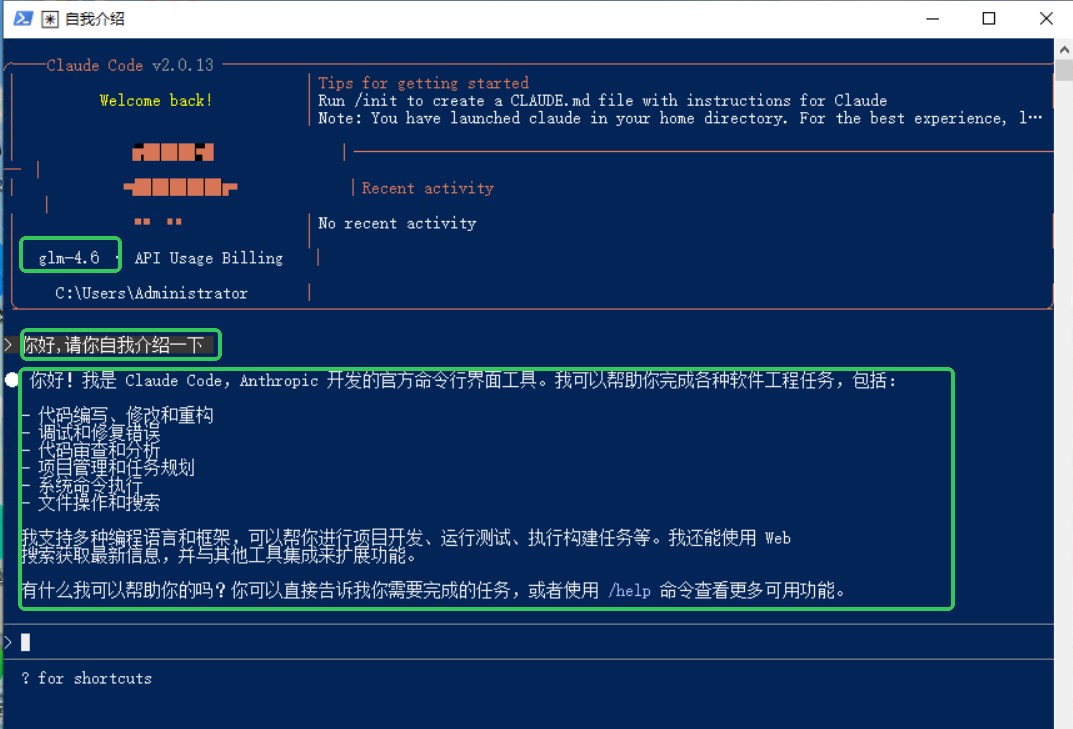Click the Claude pixel mascot logo
The width and height of the screenshot is (1073, 729).
tap(180, 185)
